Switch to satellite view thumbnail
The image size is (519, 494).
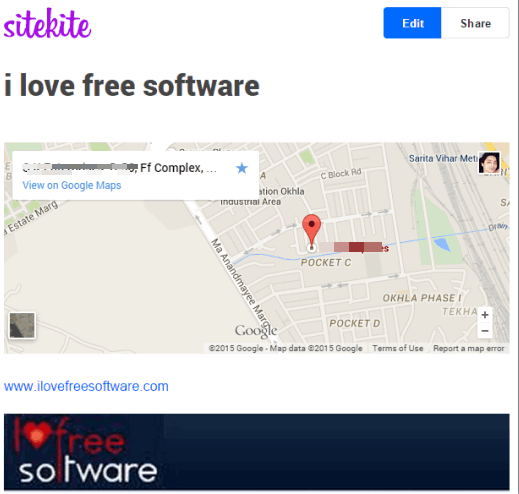point(22,325)
